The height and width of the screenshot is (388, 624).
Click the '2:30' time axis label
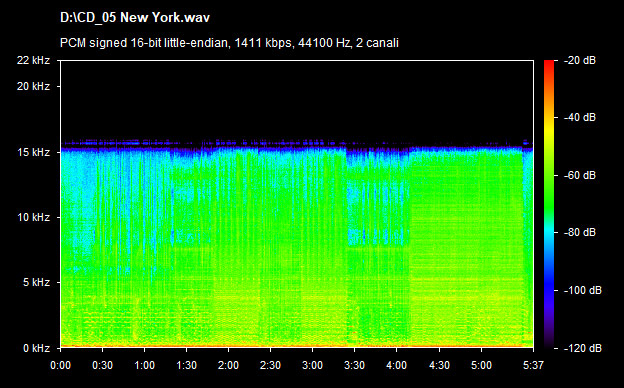click(270, 365)
